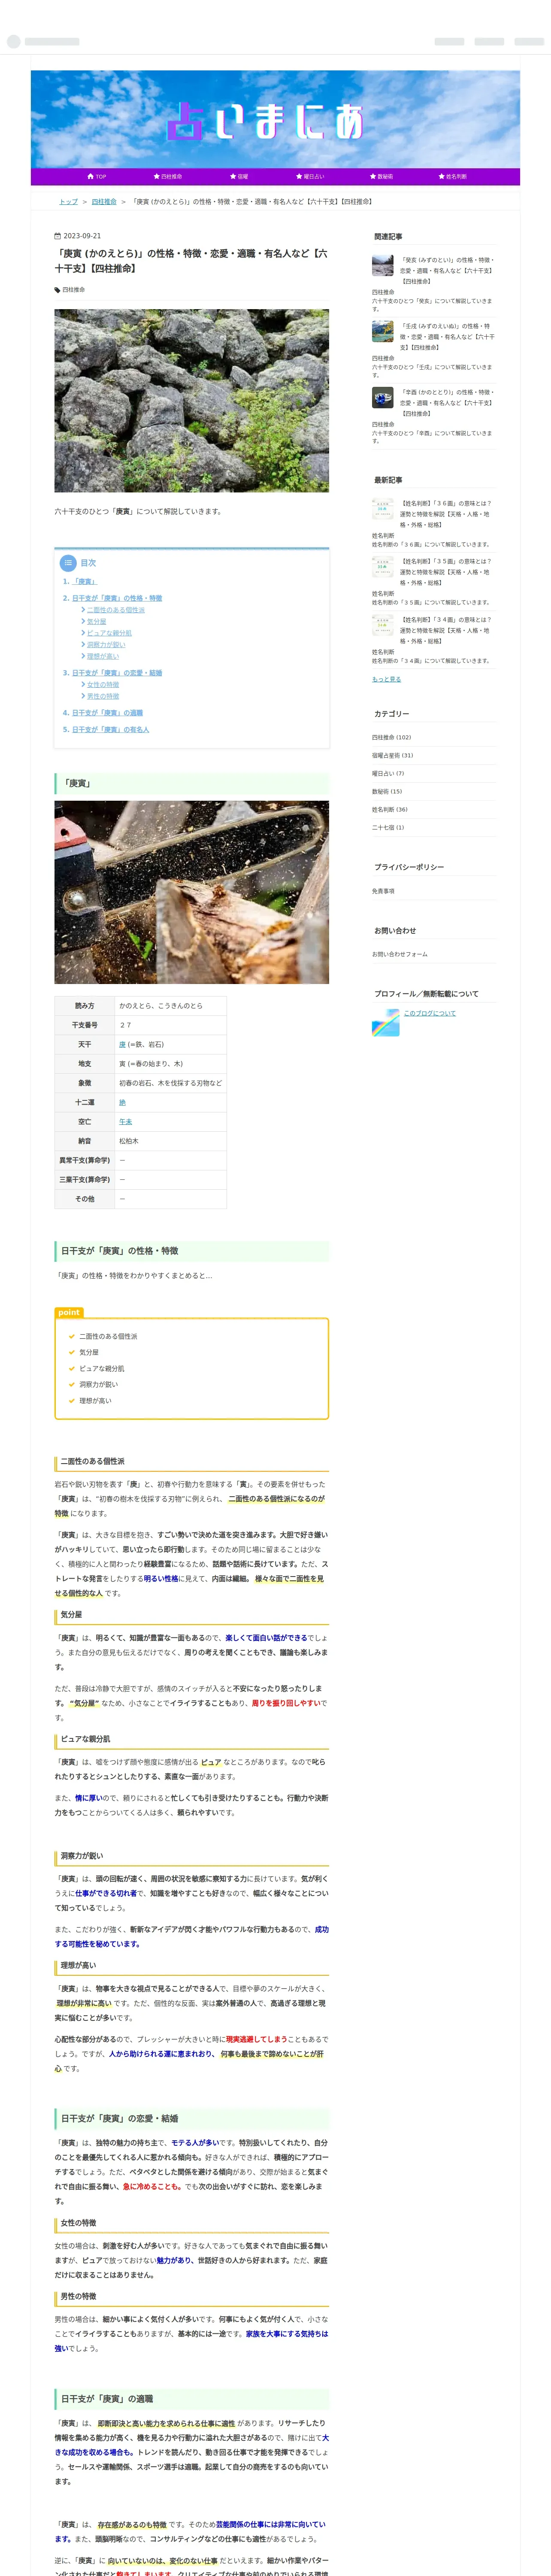Go to トップ breadcrumb link

pos(68,201)
